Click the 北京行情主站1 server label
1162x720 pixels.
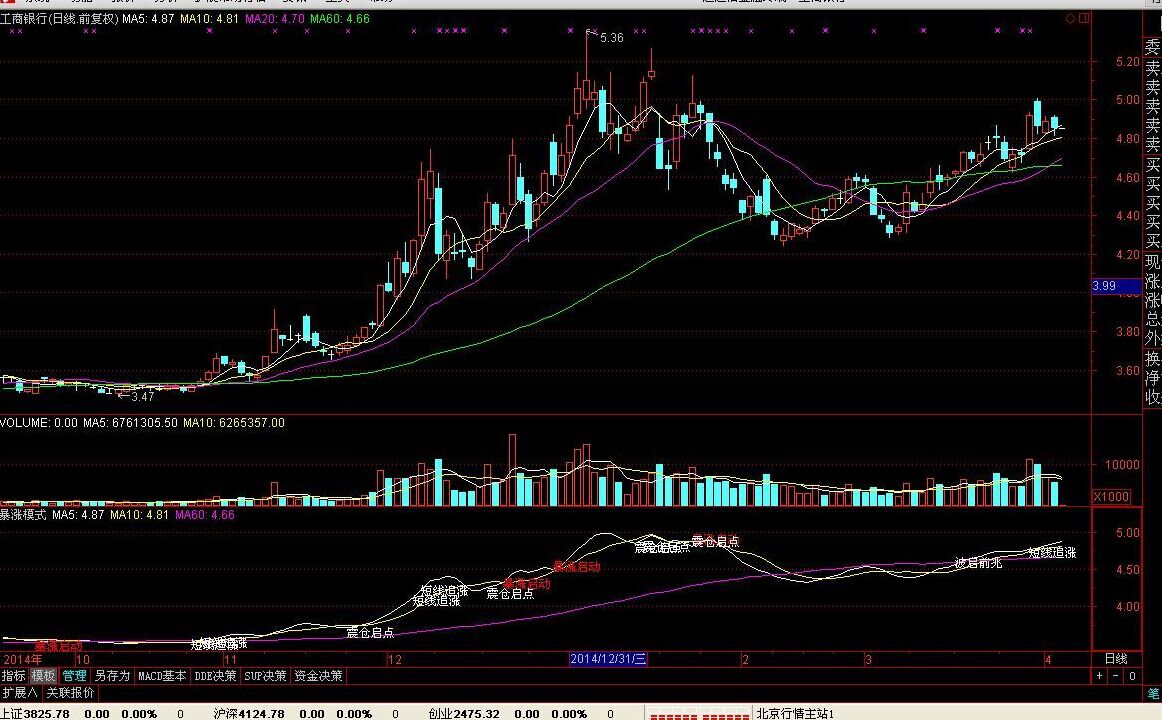(795, 714)
